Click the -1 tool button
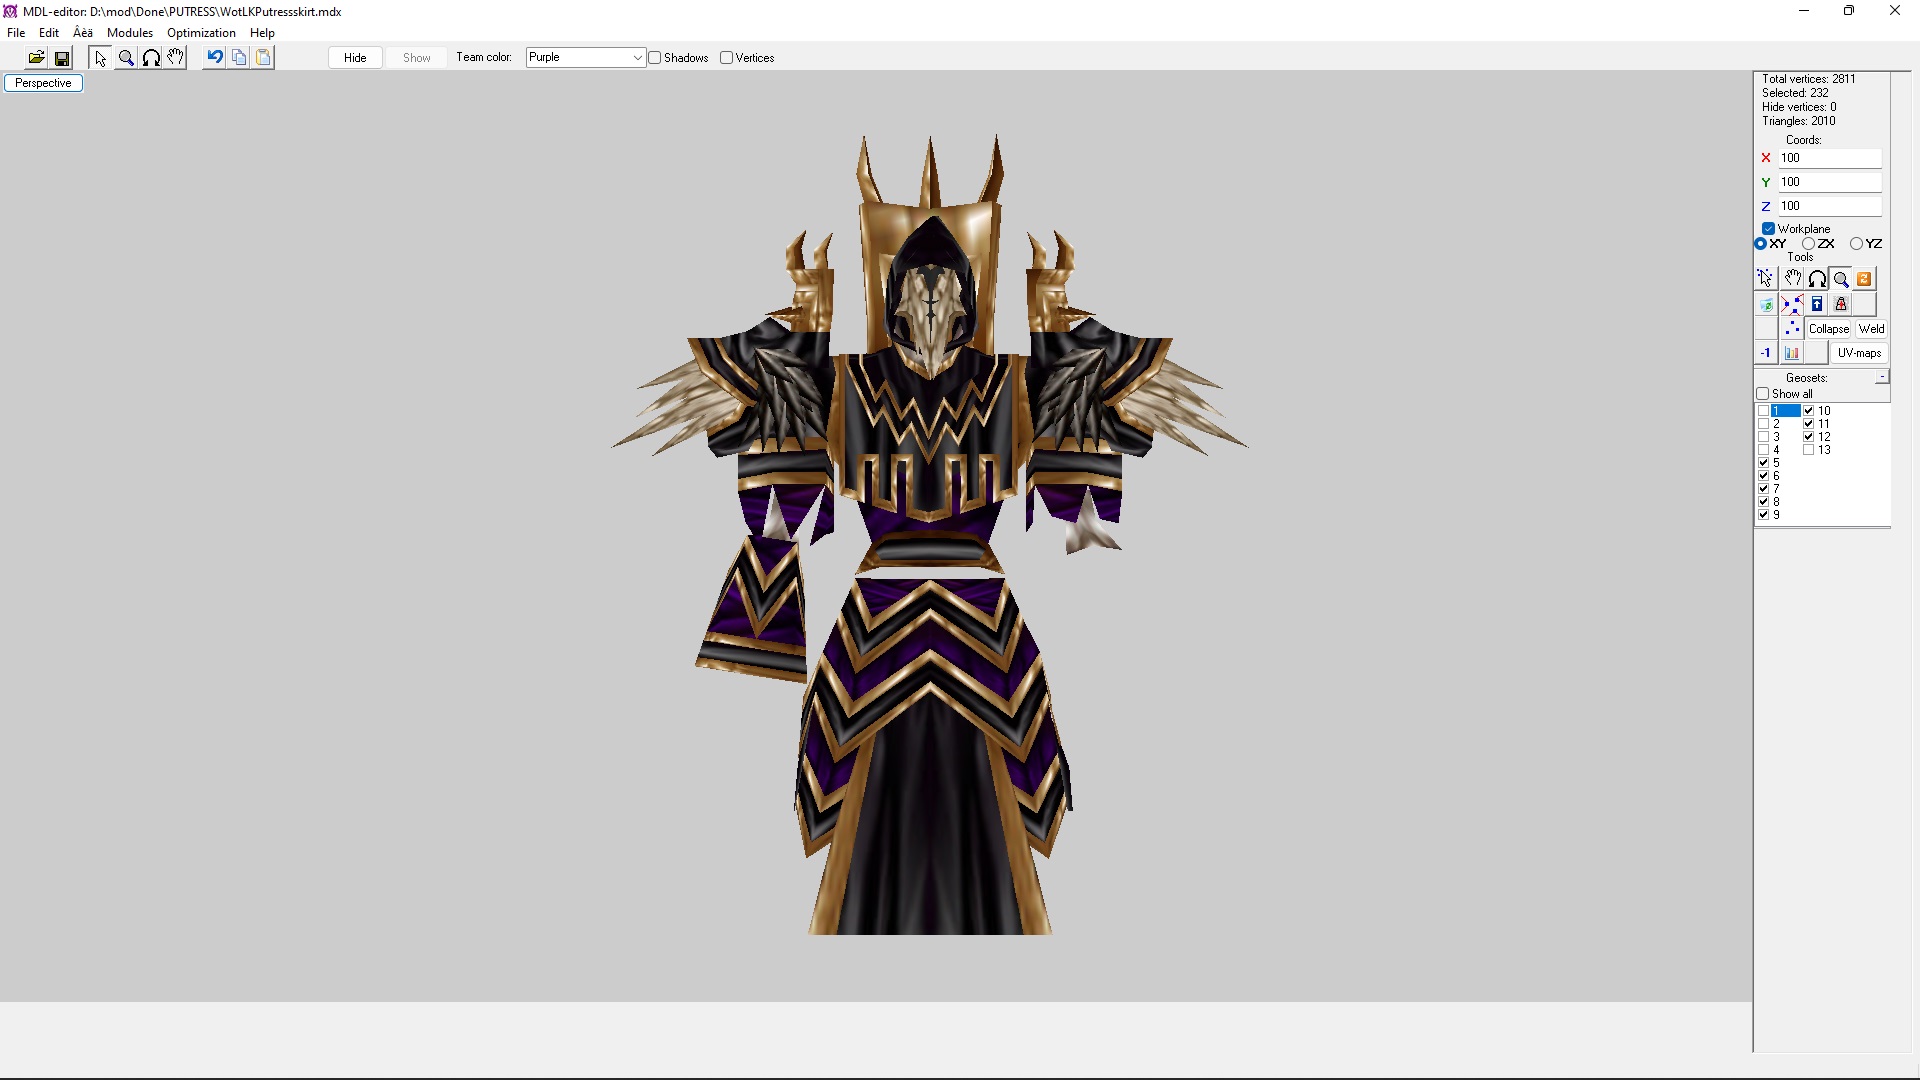Image resolution: width=1920 pixels, height=1080 pixels. pos(1766,353)
